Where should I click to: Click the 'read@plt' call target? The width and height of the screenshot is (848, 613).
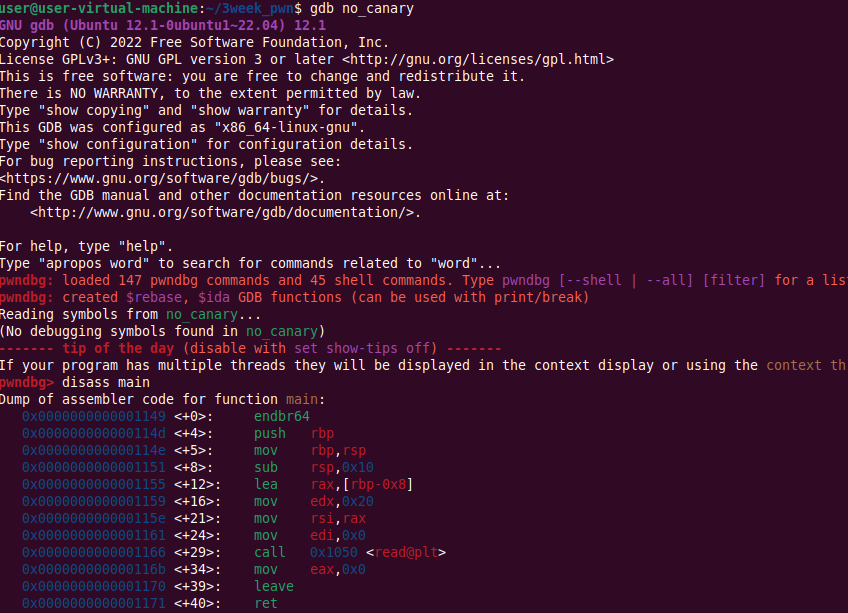406,552
